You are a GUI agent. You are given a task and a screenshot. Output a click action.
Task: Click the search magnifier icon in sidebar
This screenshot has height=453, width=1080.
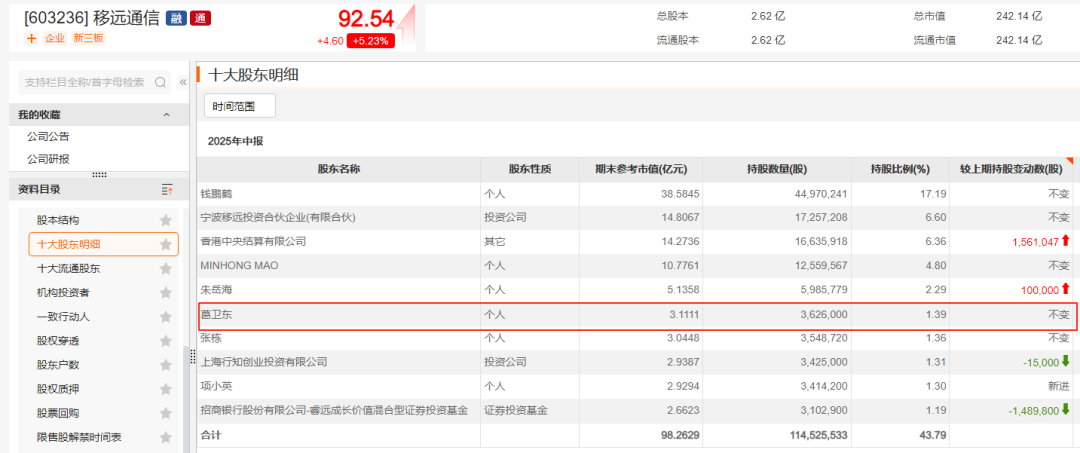[x=160, y=83]
